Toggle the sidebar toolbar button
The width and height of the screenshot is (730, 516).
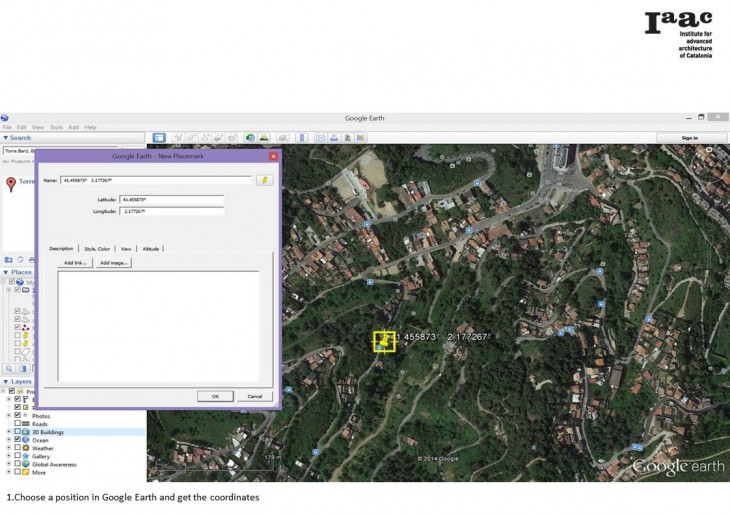click(x=159, y=138)
